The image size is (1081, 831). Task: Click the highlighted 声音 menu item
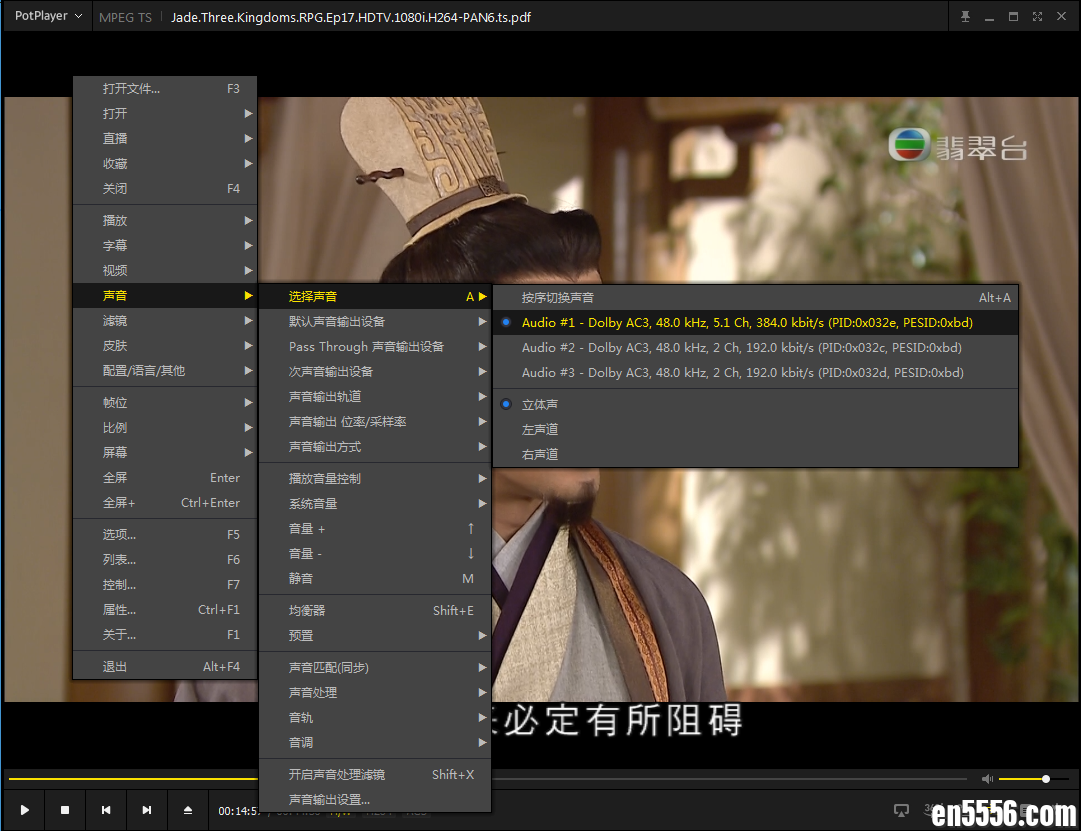coord(165,295)
